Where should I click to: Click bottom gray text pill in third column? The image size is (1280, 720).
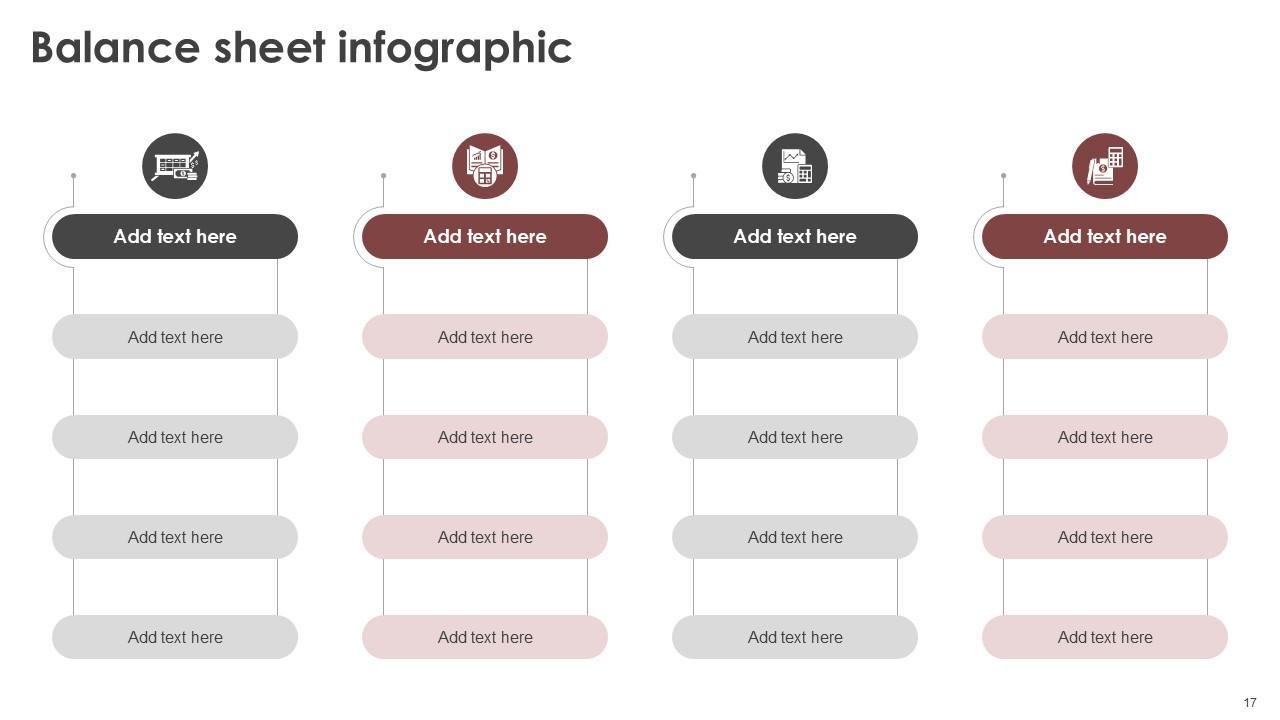tap(795, 637)
